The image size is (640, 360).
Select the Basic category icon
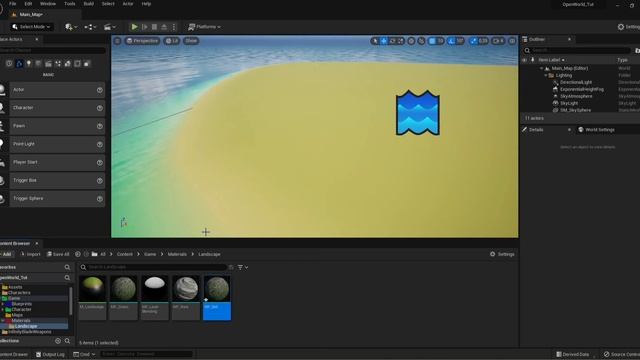[x=19, y=64]
